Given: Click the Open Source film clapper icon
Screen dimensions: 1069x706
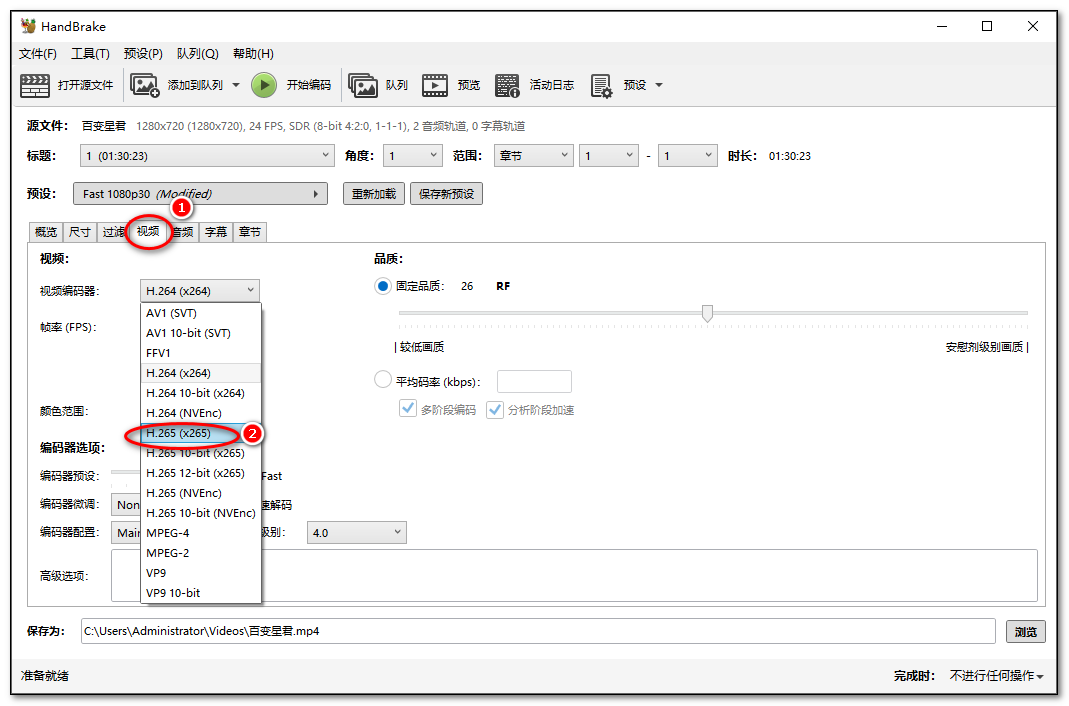Looking at the screenshot, I should coord(35,85).
